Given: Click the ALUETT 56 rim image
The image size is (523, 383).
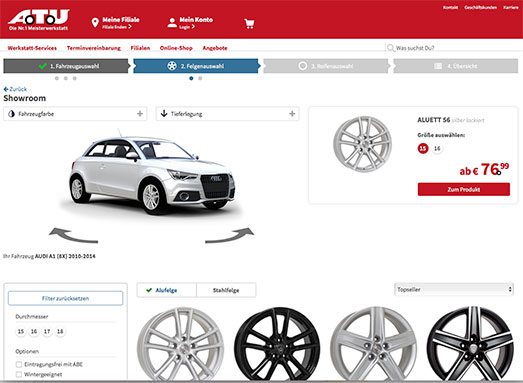Looking at the screenshot, I should [362, 144].
